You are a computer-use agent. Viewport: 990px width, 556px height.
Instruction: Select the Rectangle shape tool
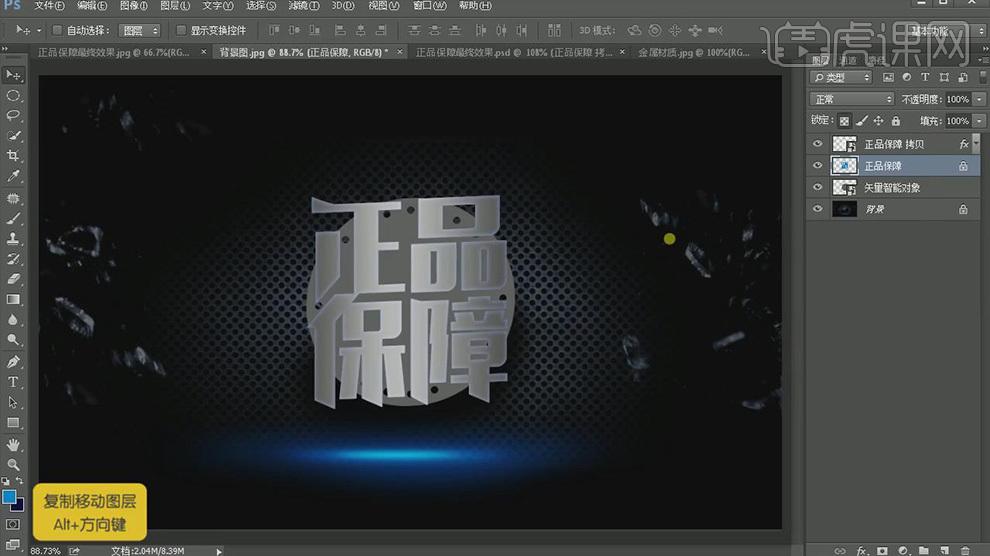coord(13,423)
